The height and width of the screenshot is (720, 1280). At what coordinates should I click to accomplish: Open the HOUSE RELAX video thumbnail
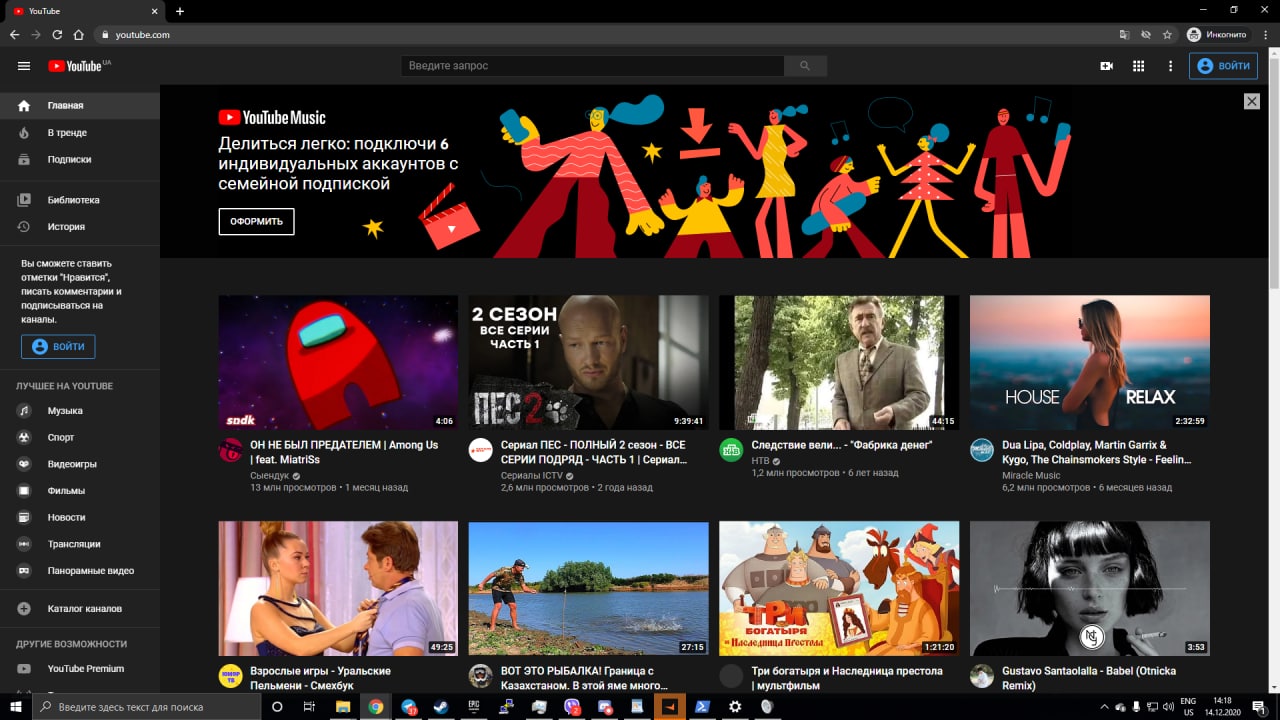[x=1090, y=362]
